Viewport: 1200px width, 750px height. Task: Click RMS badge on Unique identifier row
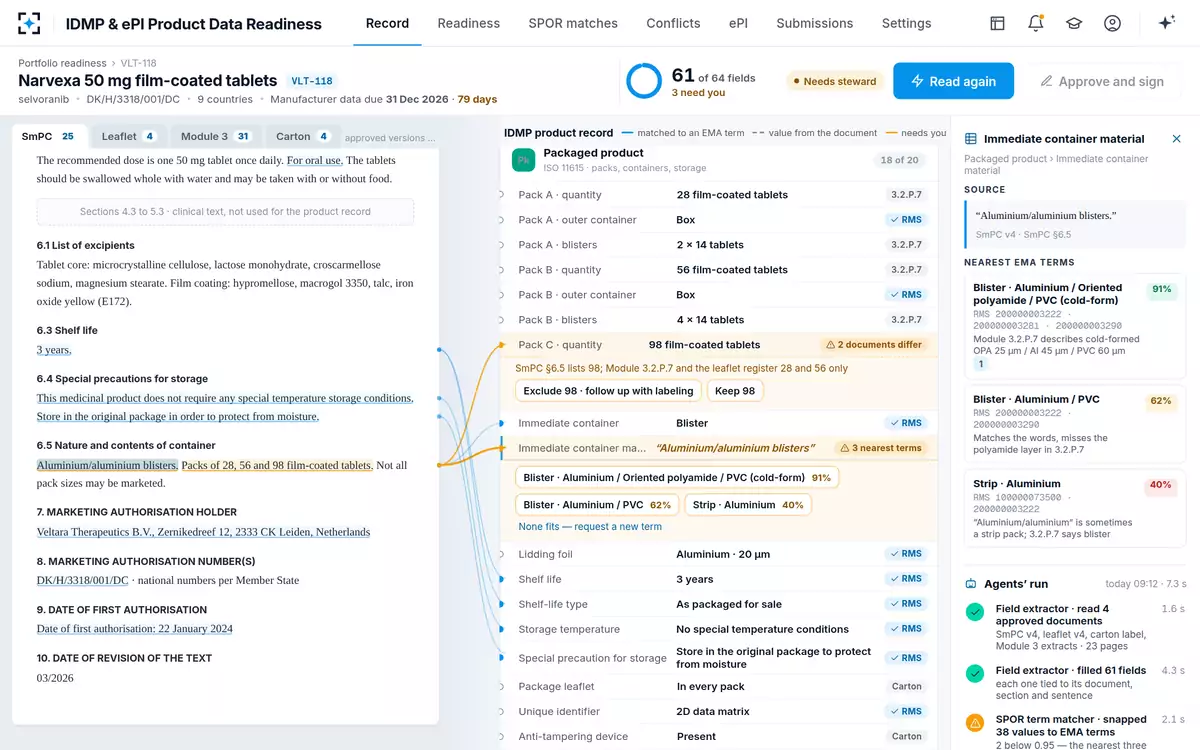tap(906, 711)
